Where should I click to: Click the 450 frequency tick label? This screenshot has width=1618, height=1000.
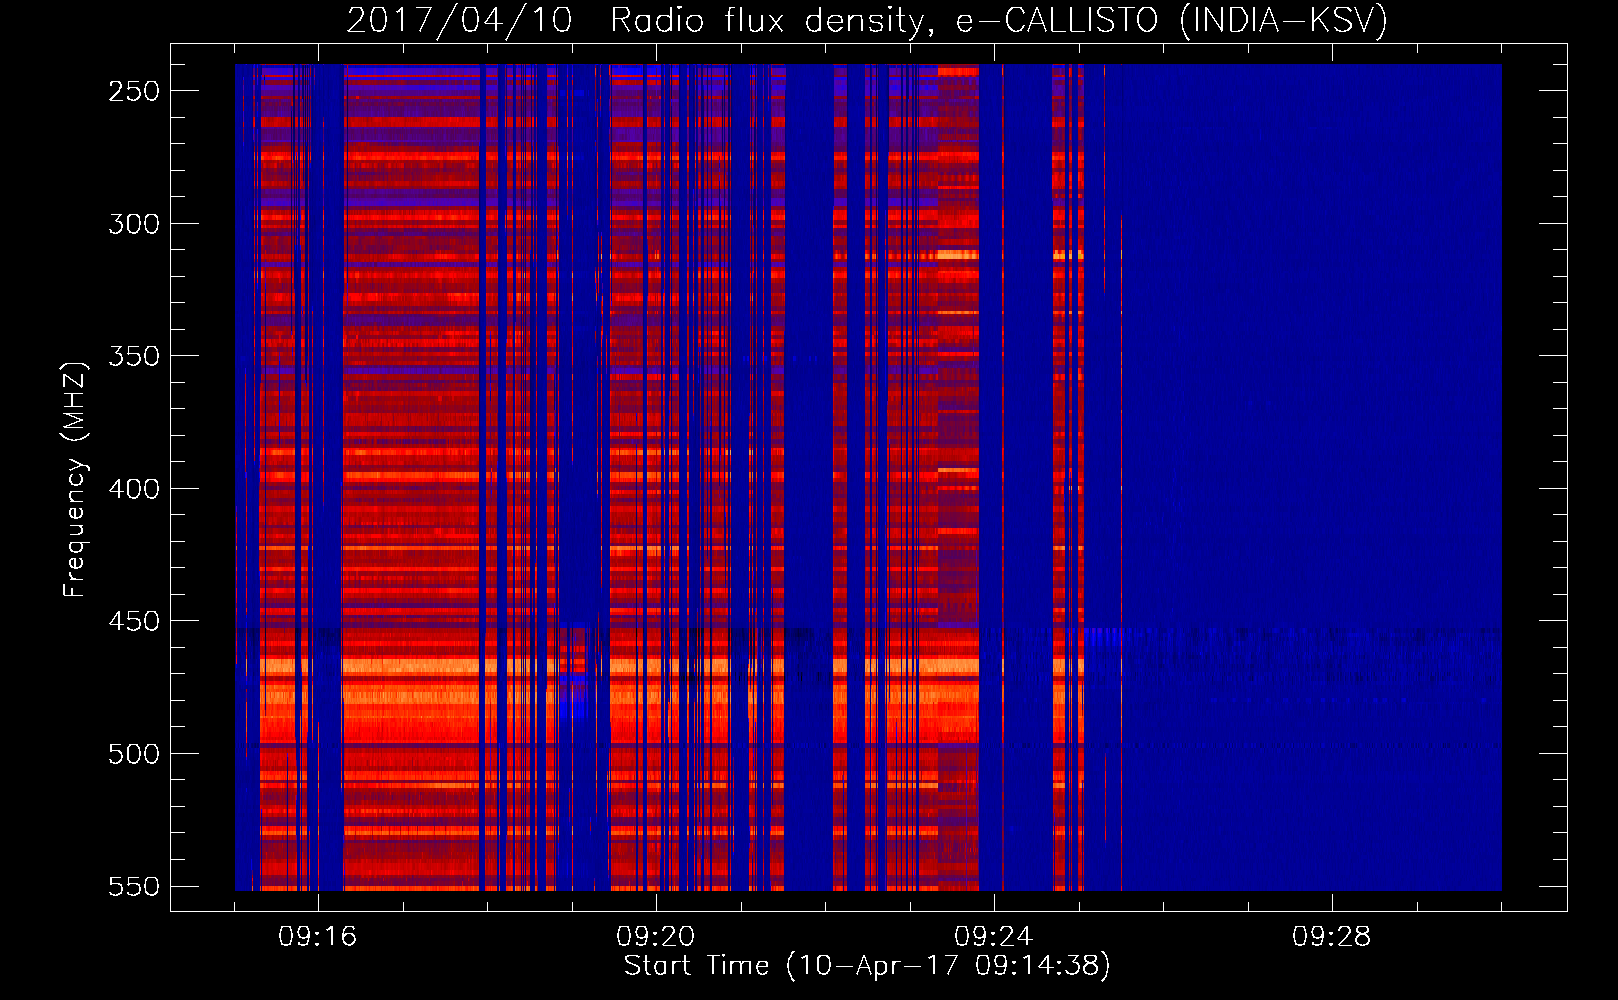pyautogui.click(x=134, y=621)
